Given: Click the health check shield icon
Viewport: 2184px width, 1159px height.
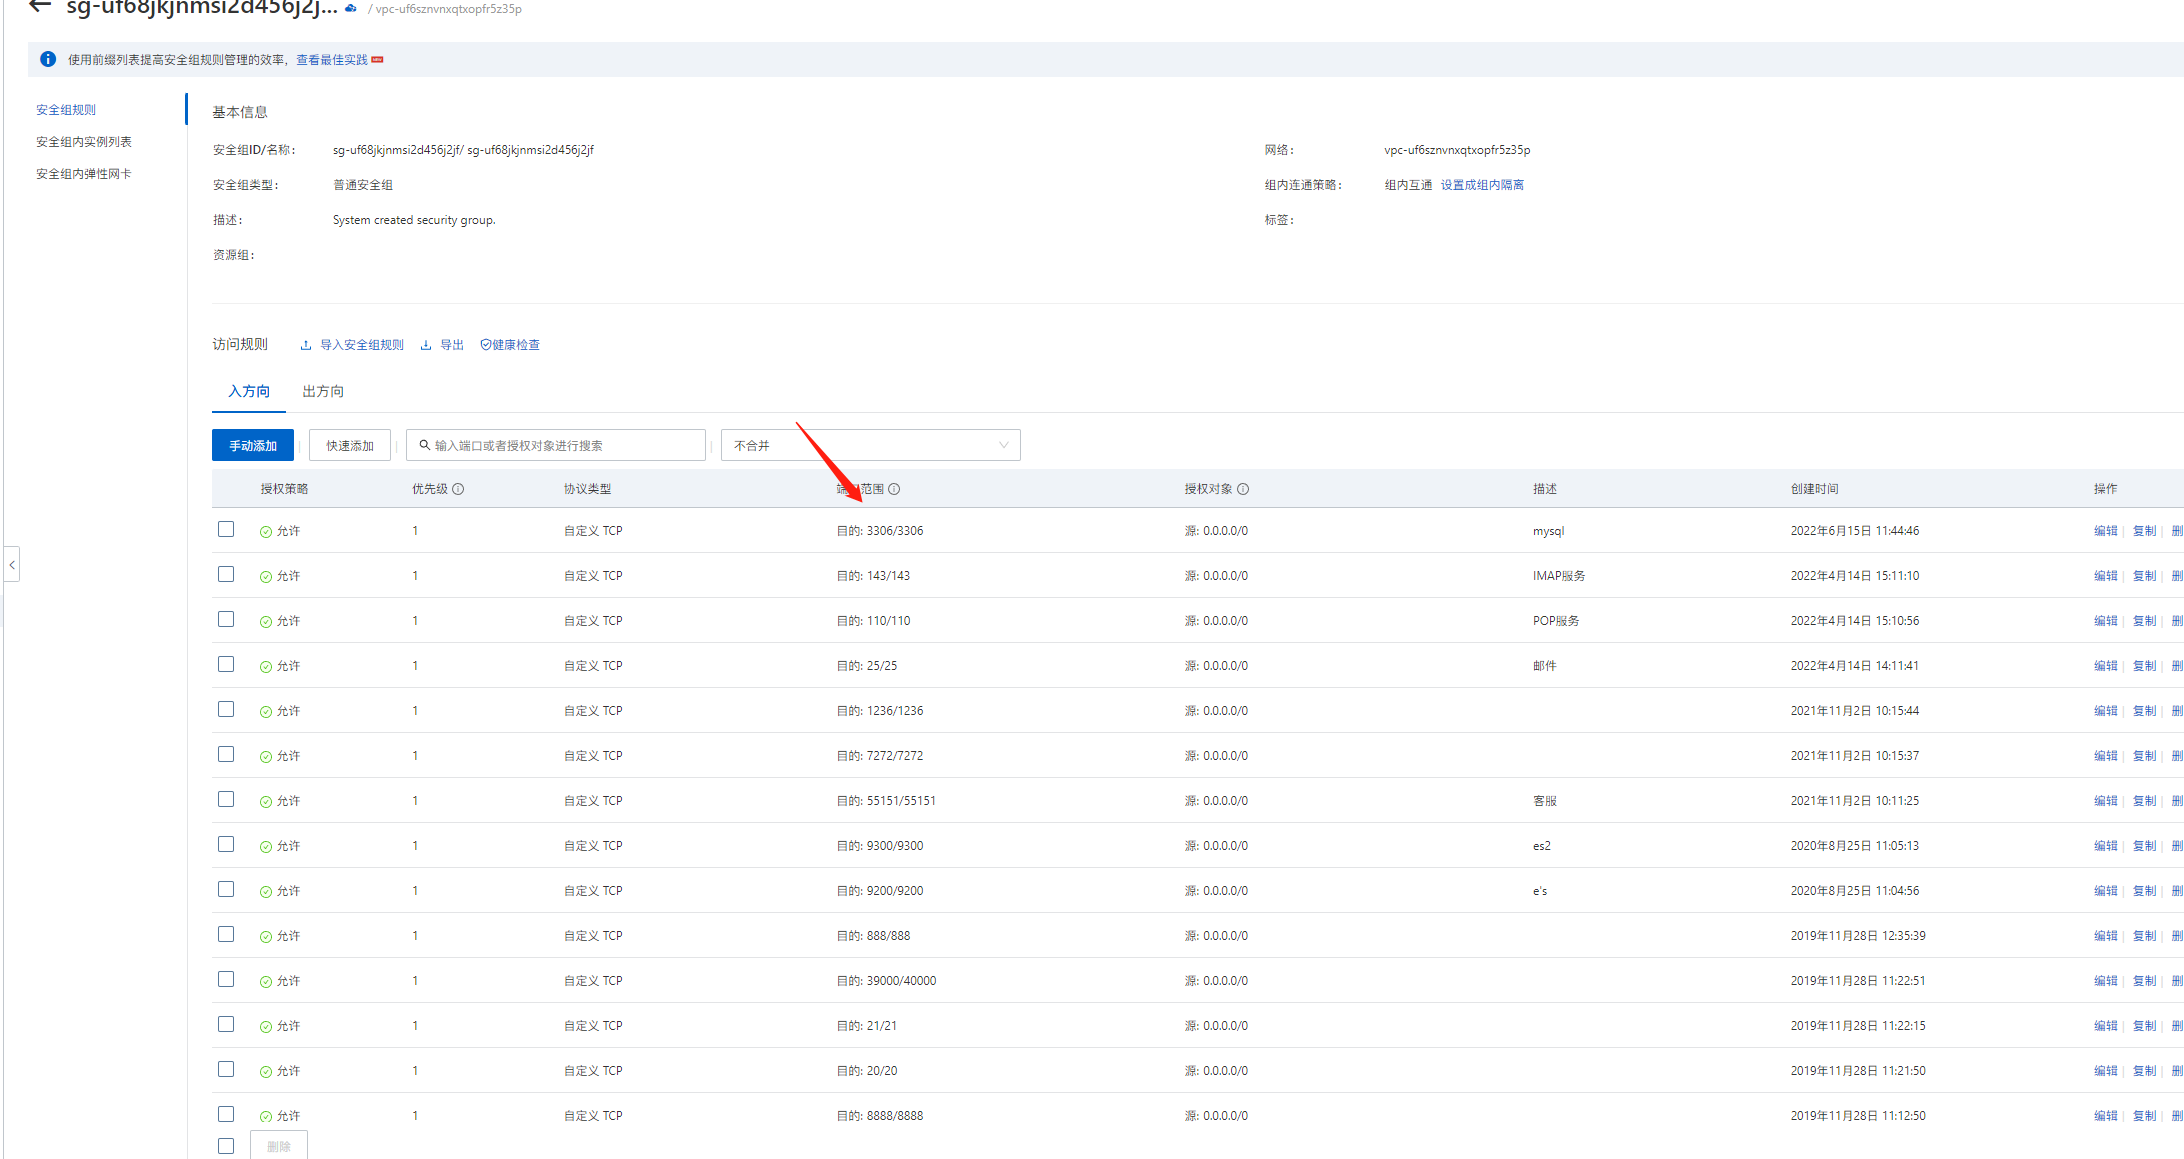Looking at the screenshot, I should click(x=486, y=345).
